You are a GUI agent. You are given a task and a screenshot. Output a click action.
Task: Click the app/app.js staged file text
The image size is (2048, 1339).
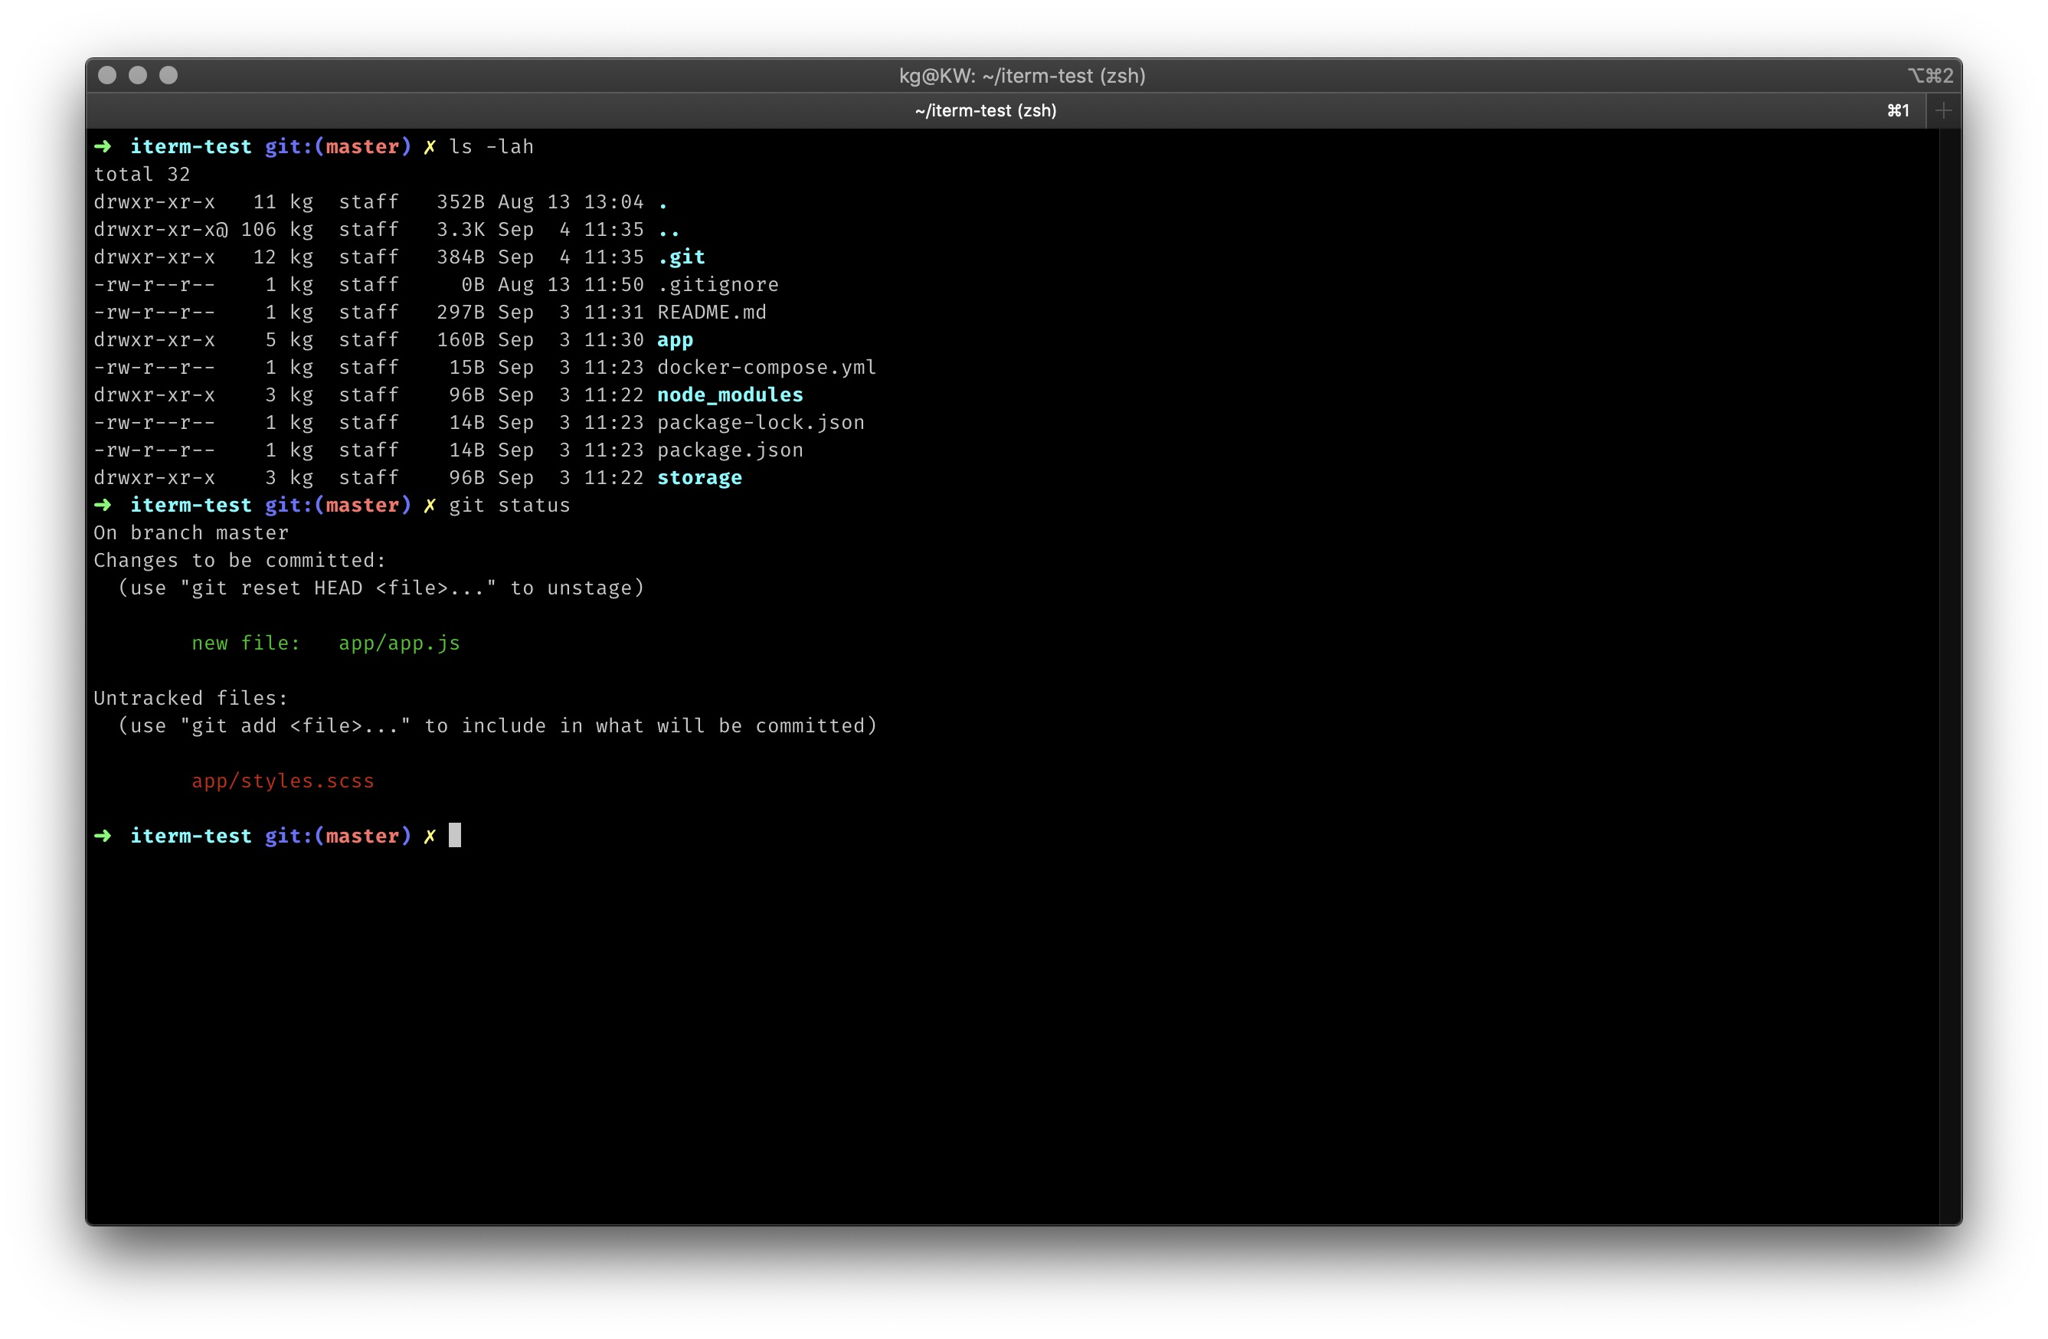(x=399, y=644)
